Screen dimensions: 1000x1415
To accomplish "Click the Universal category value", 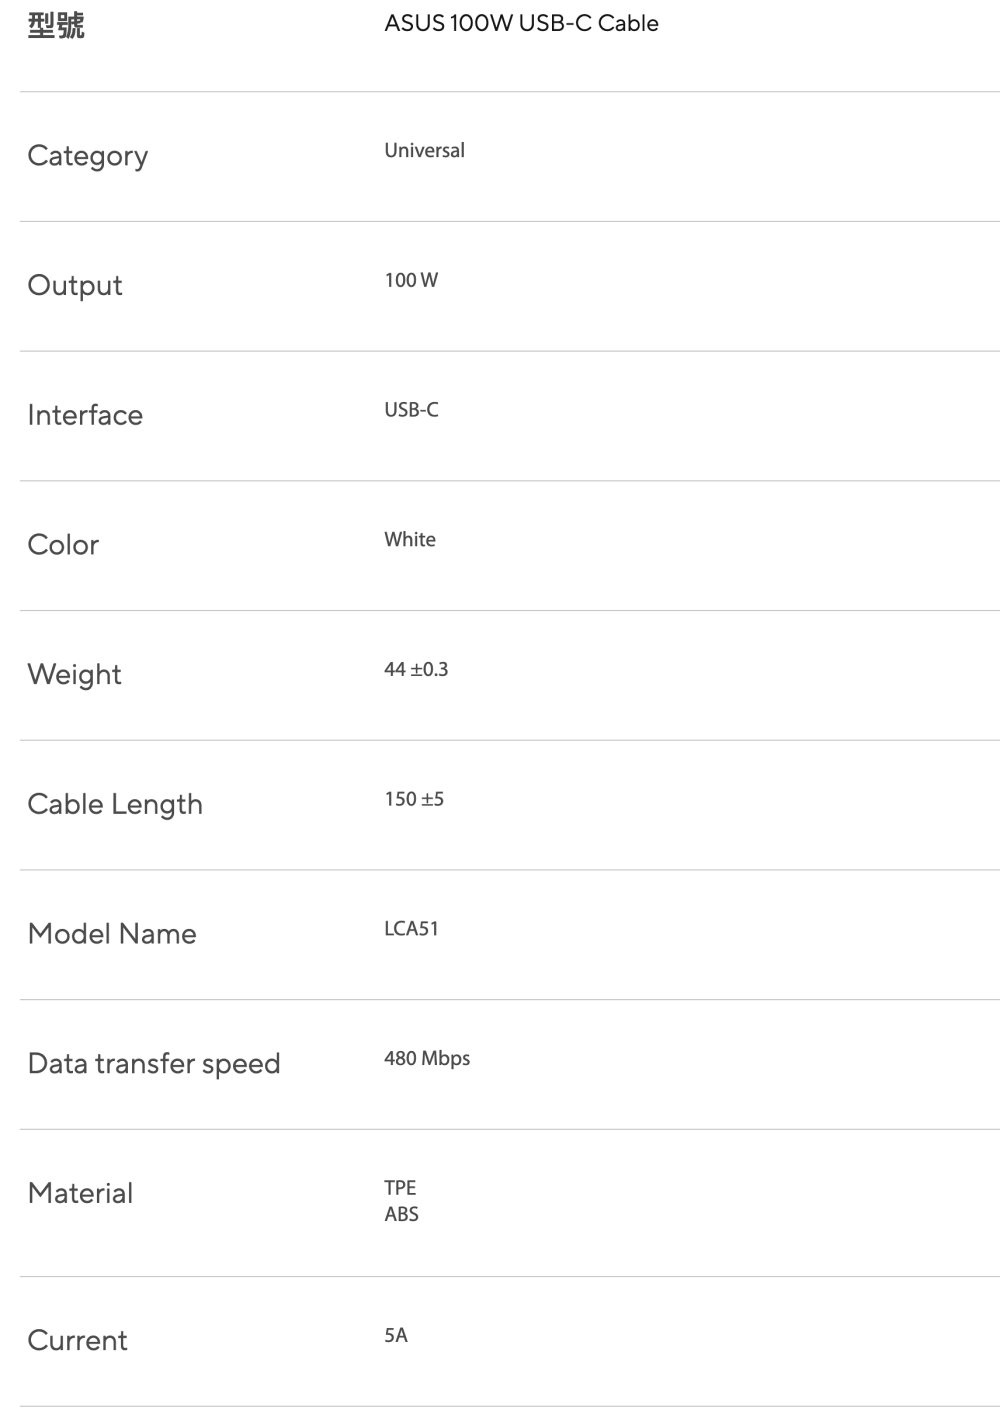I will (x=424, y=151).
